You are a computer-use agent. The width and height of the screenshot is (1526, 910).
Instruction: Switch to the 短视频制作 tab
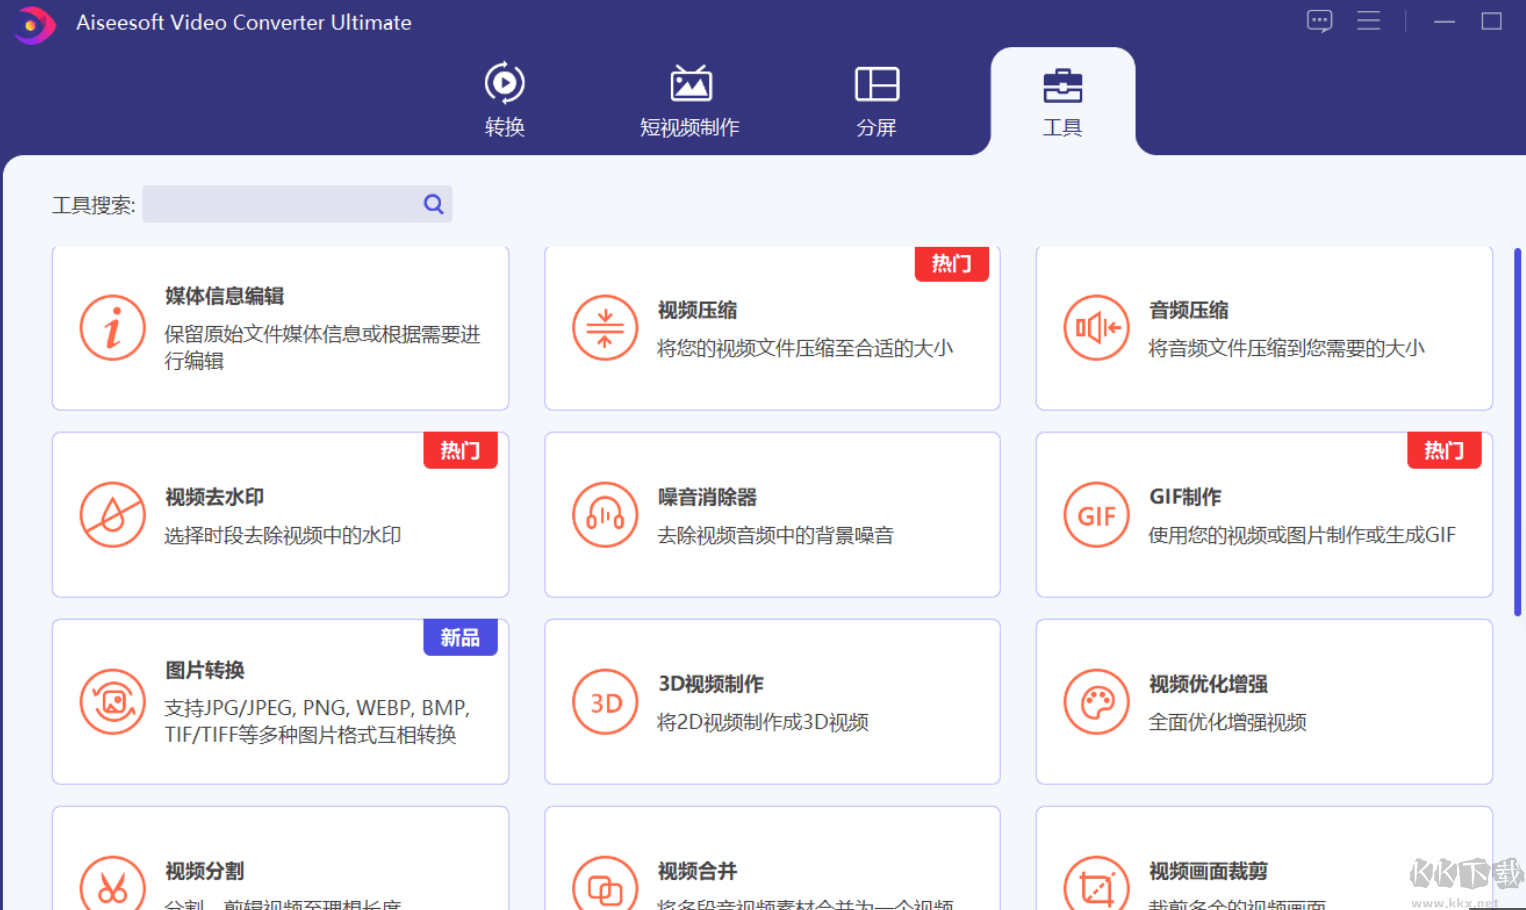pyautogui.click(x=689, y=100)
